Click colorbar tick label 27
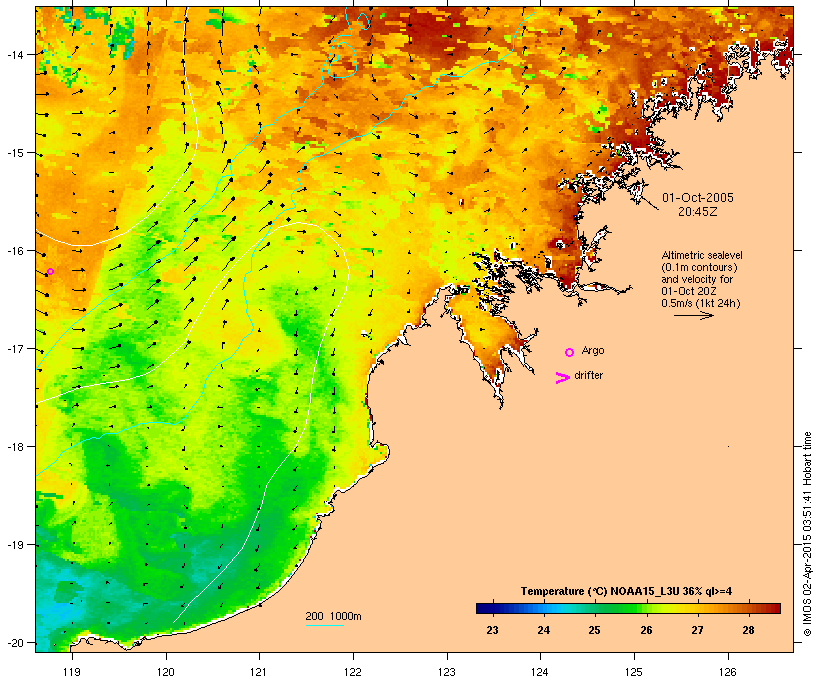 pyautogui.click(x=697, y=630)
